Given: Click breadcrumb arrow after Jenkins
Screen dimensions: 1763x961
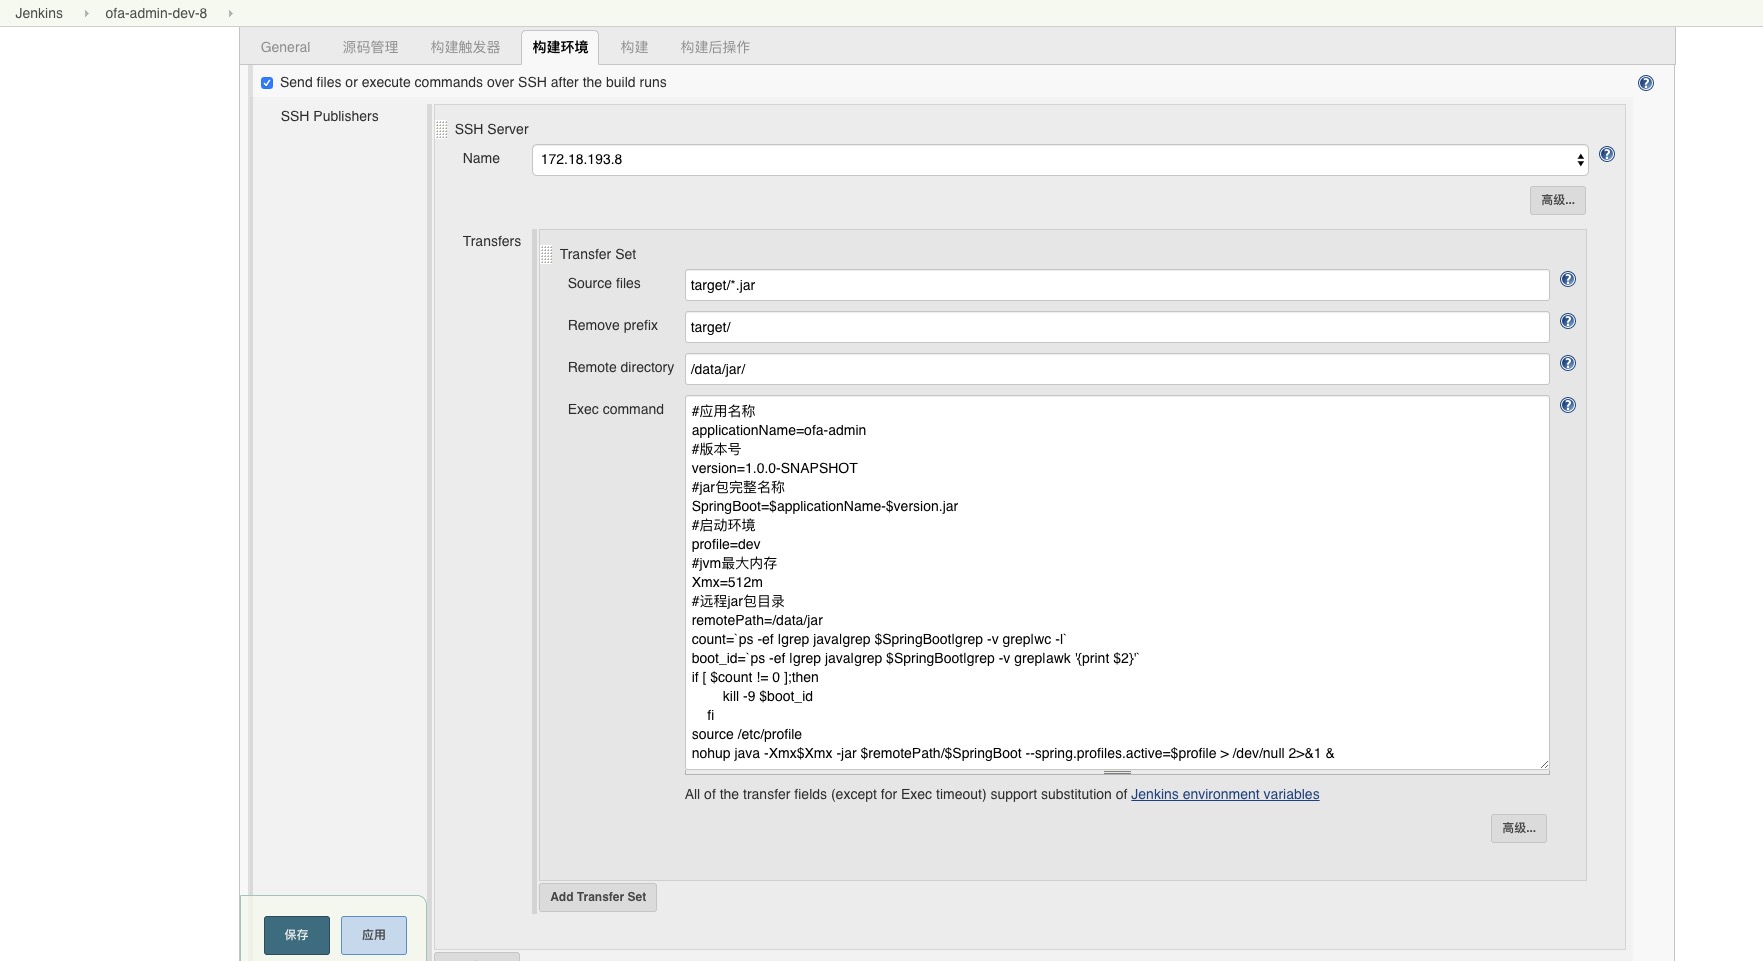Looking at the screenshot, I should point(86,13).
